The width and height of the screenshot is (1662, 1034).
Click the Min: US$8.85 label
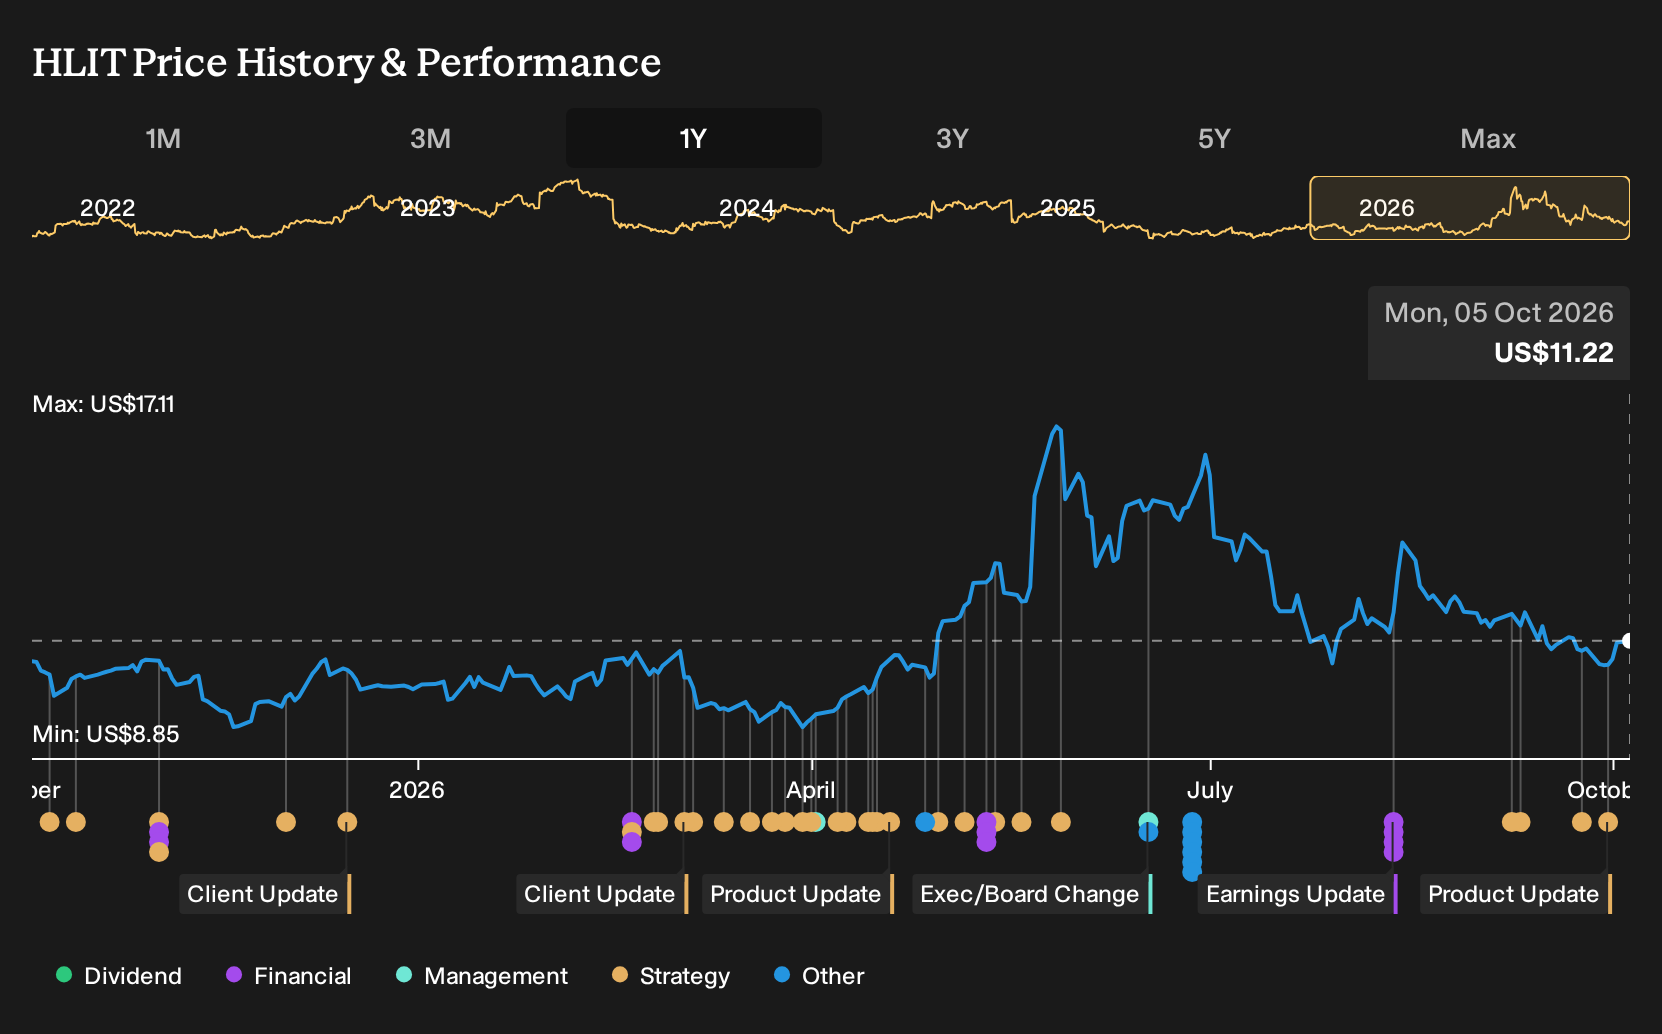(x=106, y=734)
